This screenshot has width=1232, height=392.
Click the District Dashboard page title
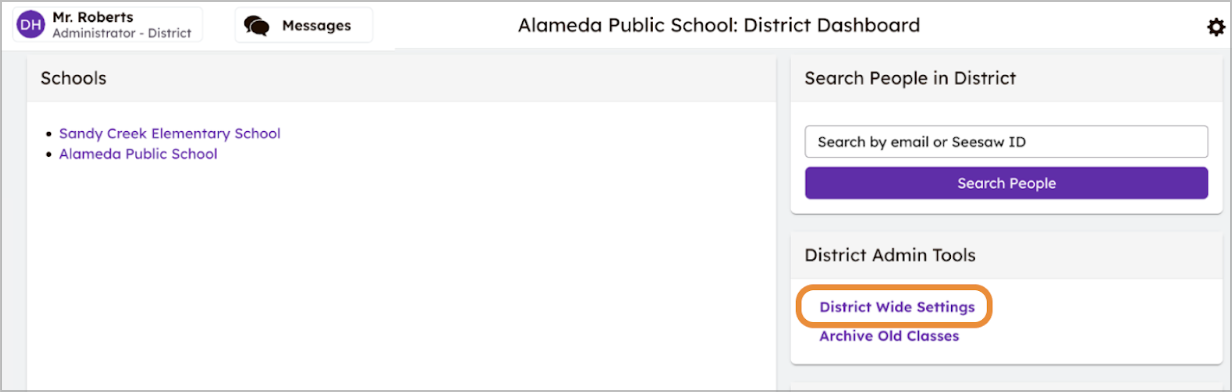coord(719,25)
